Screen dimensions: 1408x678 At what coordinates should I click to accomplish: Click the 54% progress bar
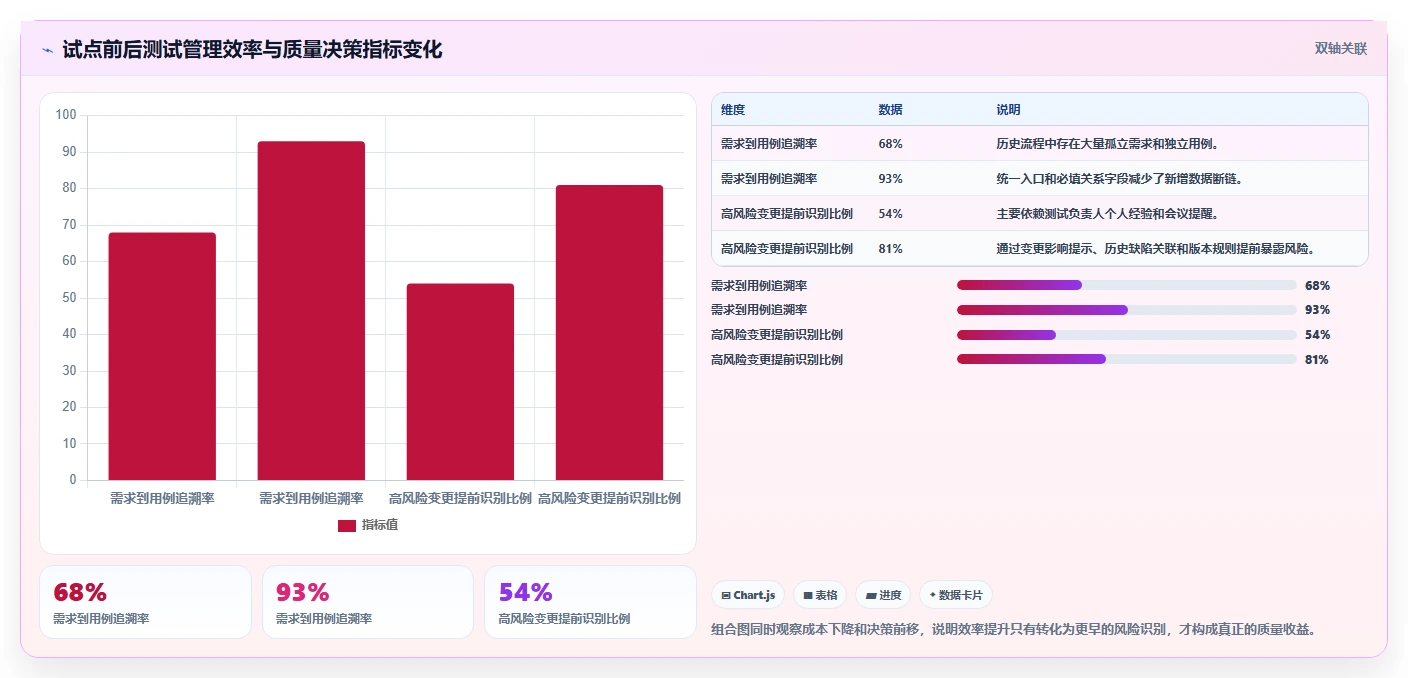[1126, 334]
